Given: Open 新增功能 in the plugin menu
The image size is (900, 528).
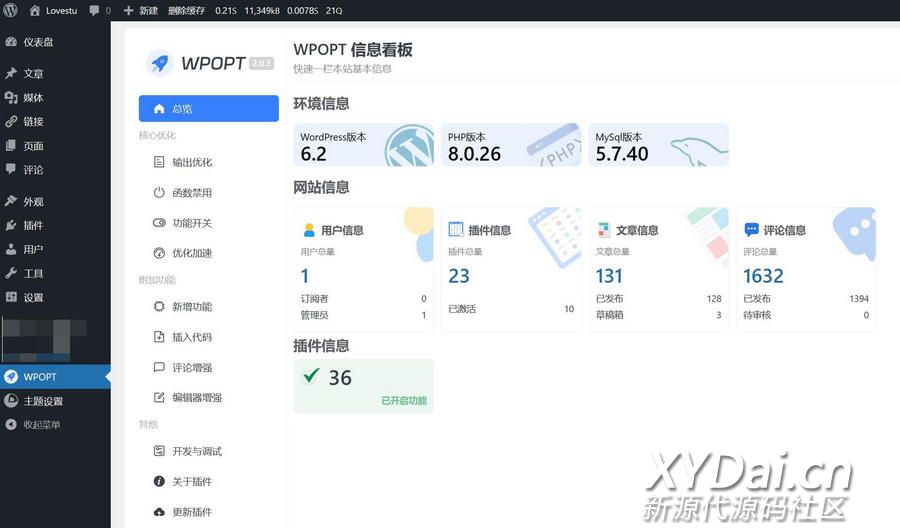Looking at the screenshot, I should coord(192,307).
